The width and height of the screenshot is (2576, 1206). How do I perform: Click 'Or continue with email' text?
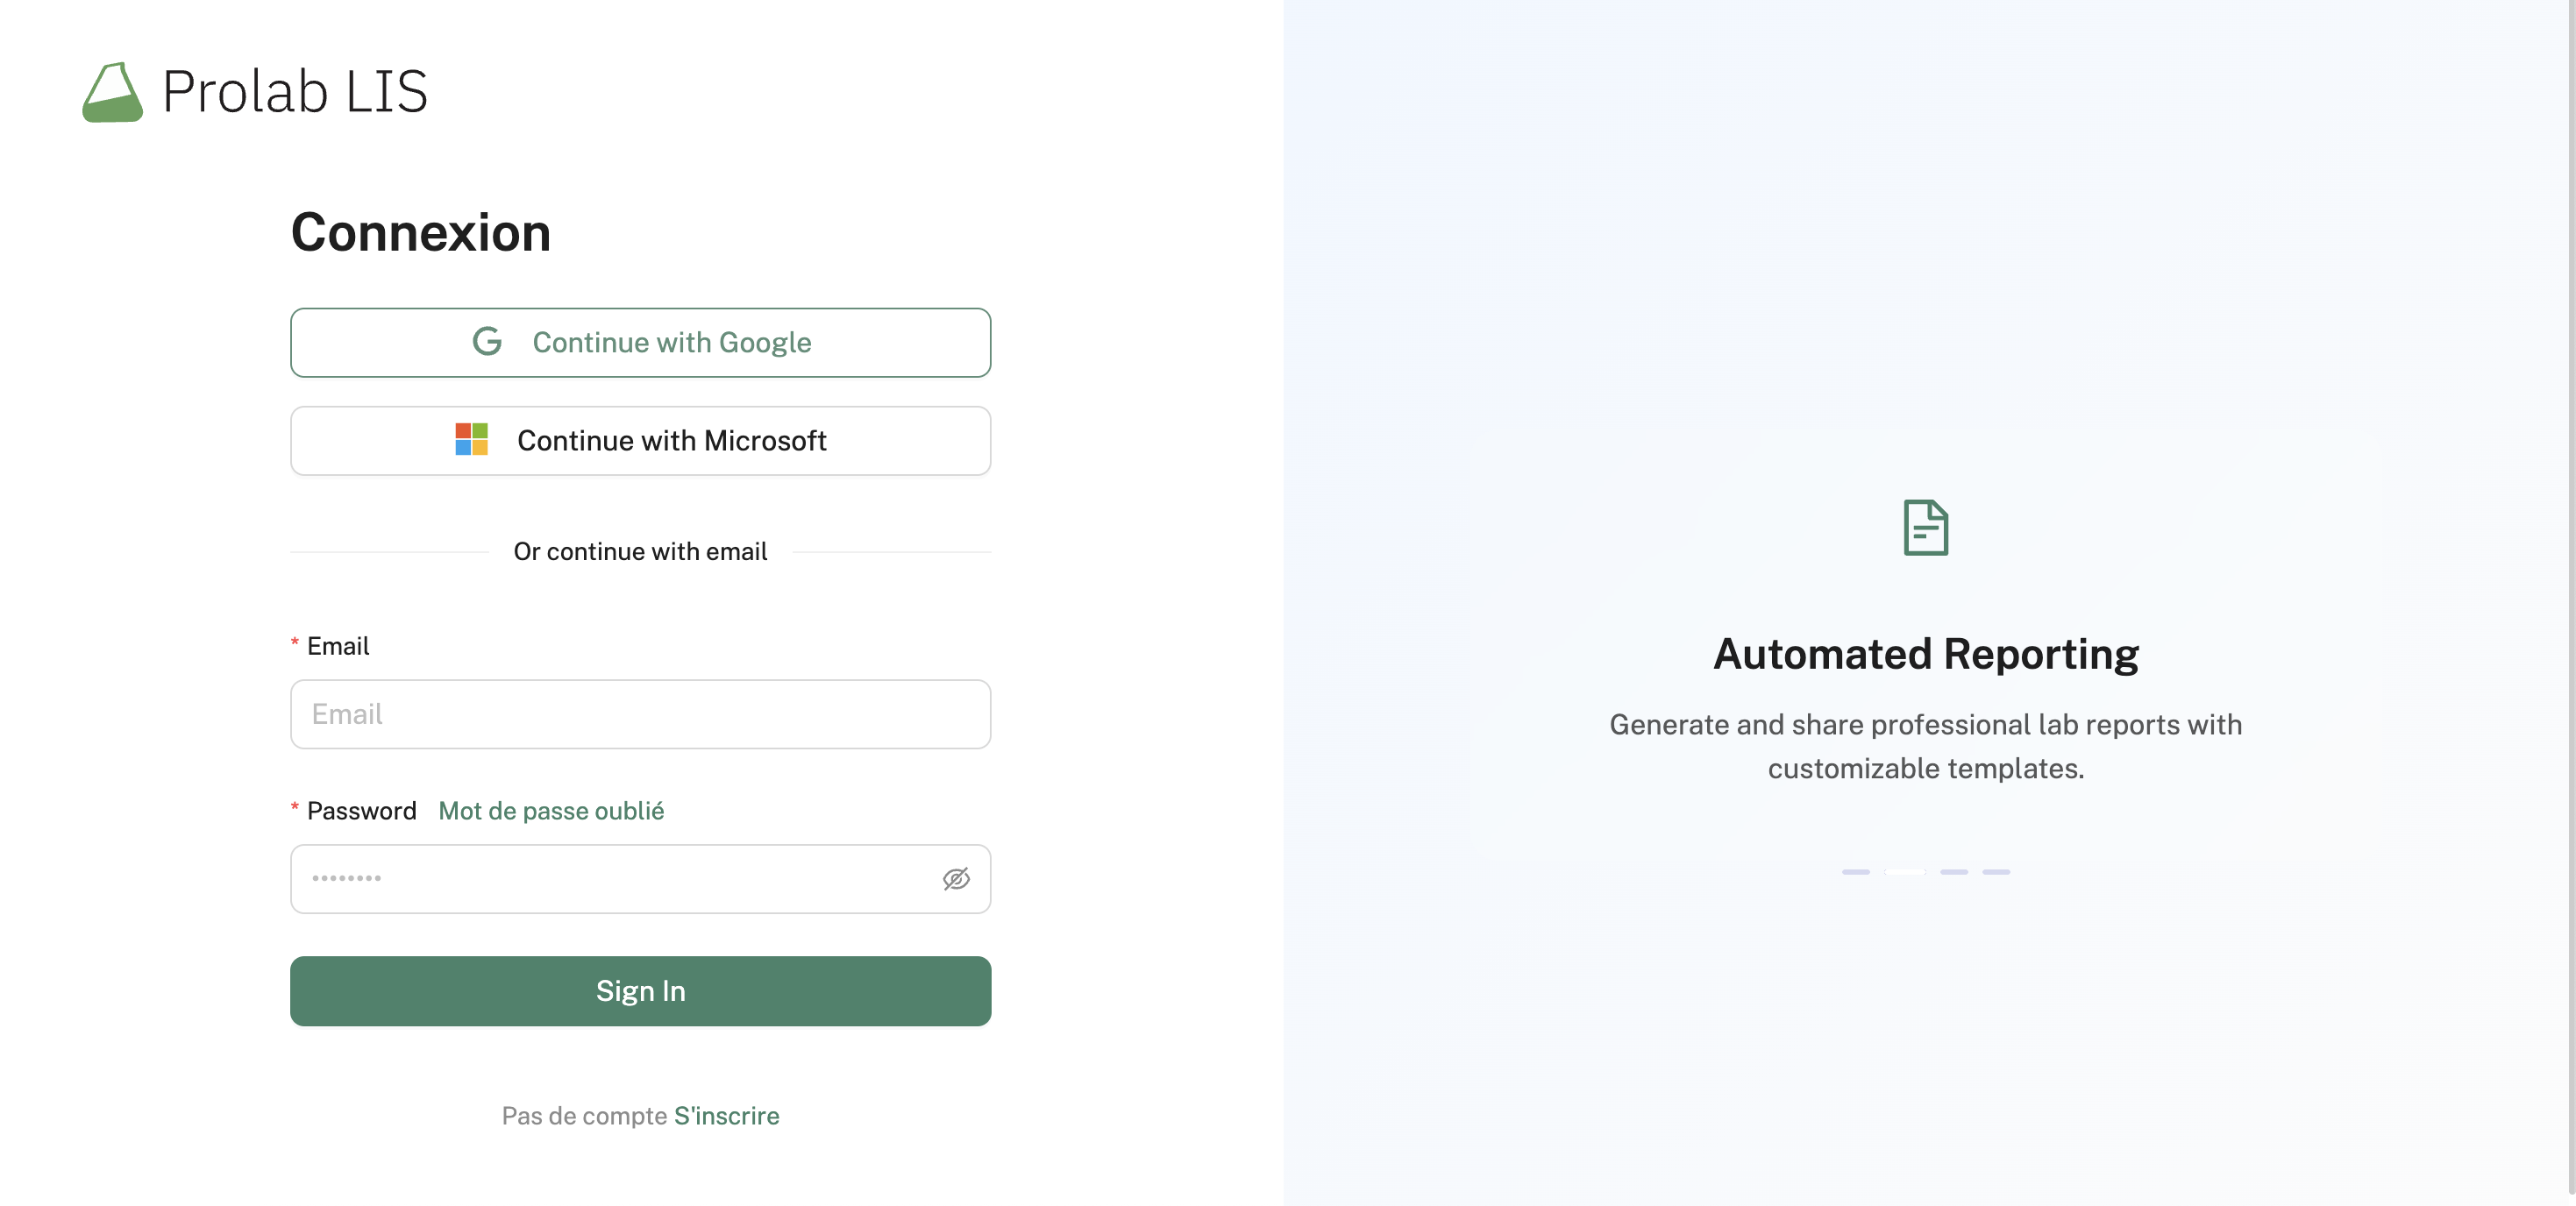[640, 551]
